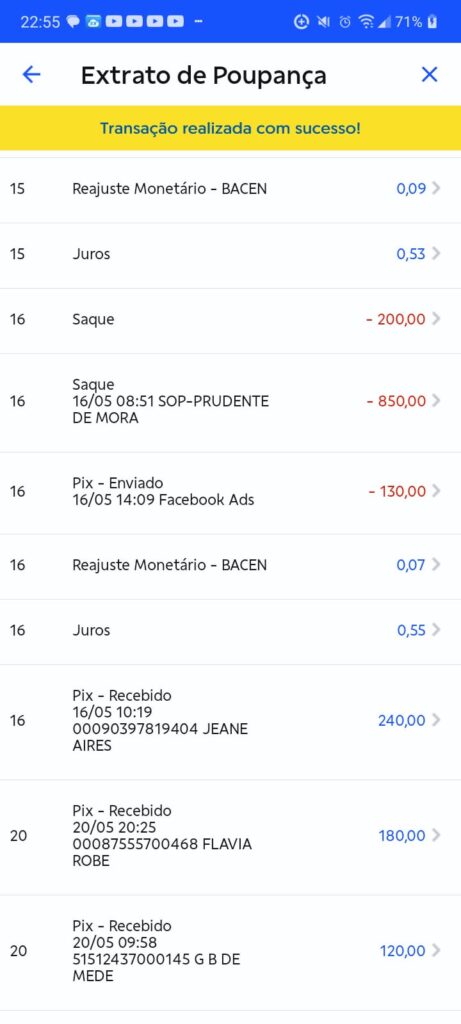Open chevron beside -130,00 Facebook Ads Pix

pos(436,491)
